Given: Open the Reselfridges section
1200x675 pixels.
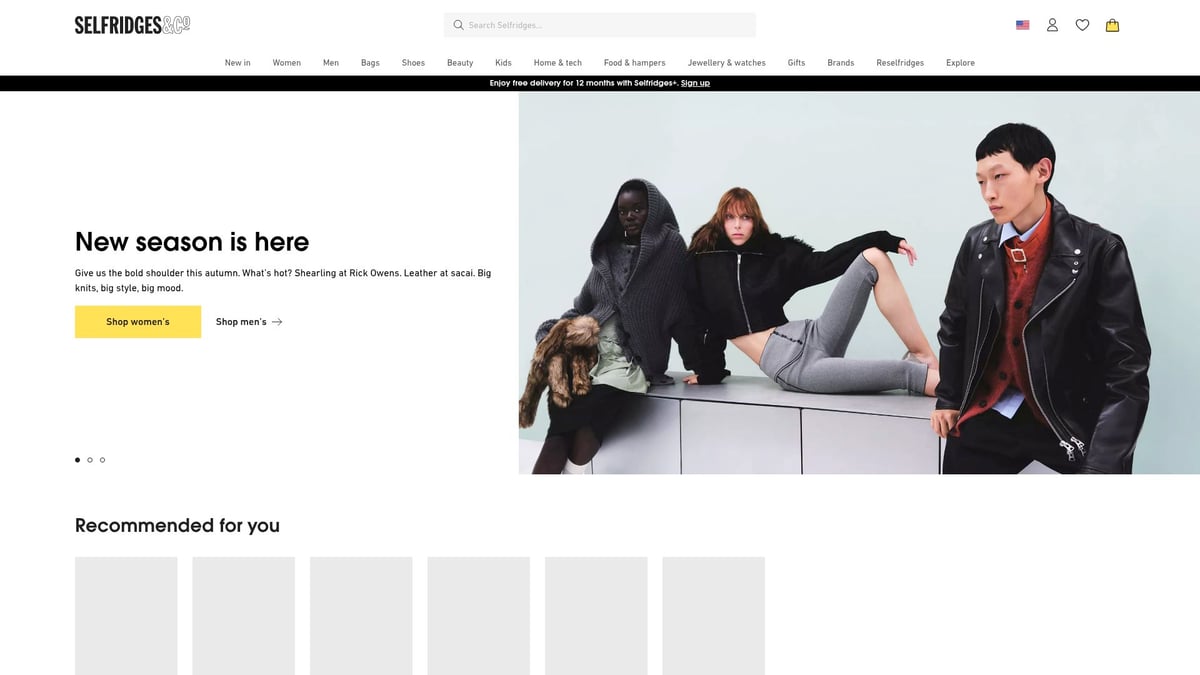Looking at the screenshot, I should [900, 62].
